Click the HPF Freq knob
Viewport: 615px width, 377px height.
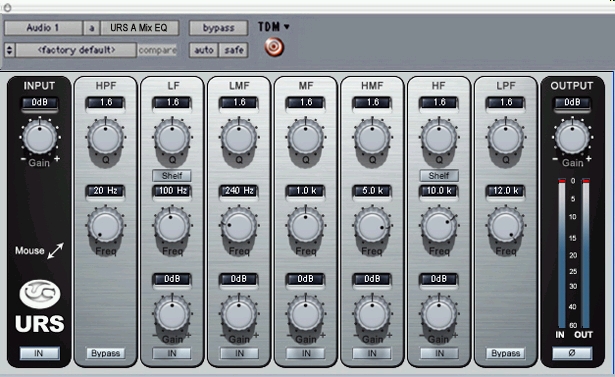[x=106, y=226]
